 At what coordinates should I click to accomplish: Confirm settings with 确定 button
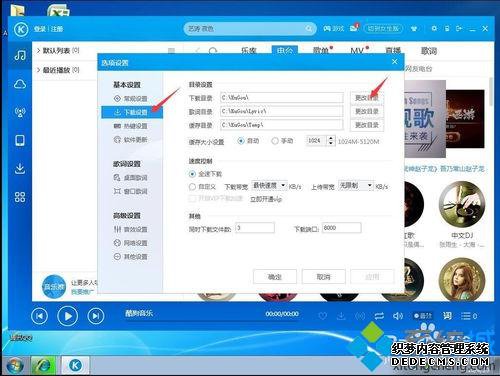tap(275, 277)
